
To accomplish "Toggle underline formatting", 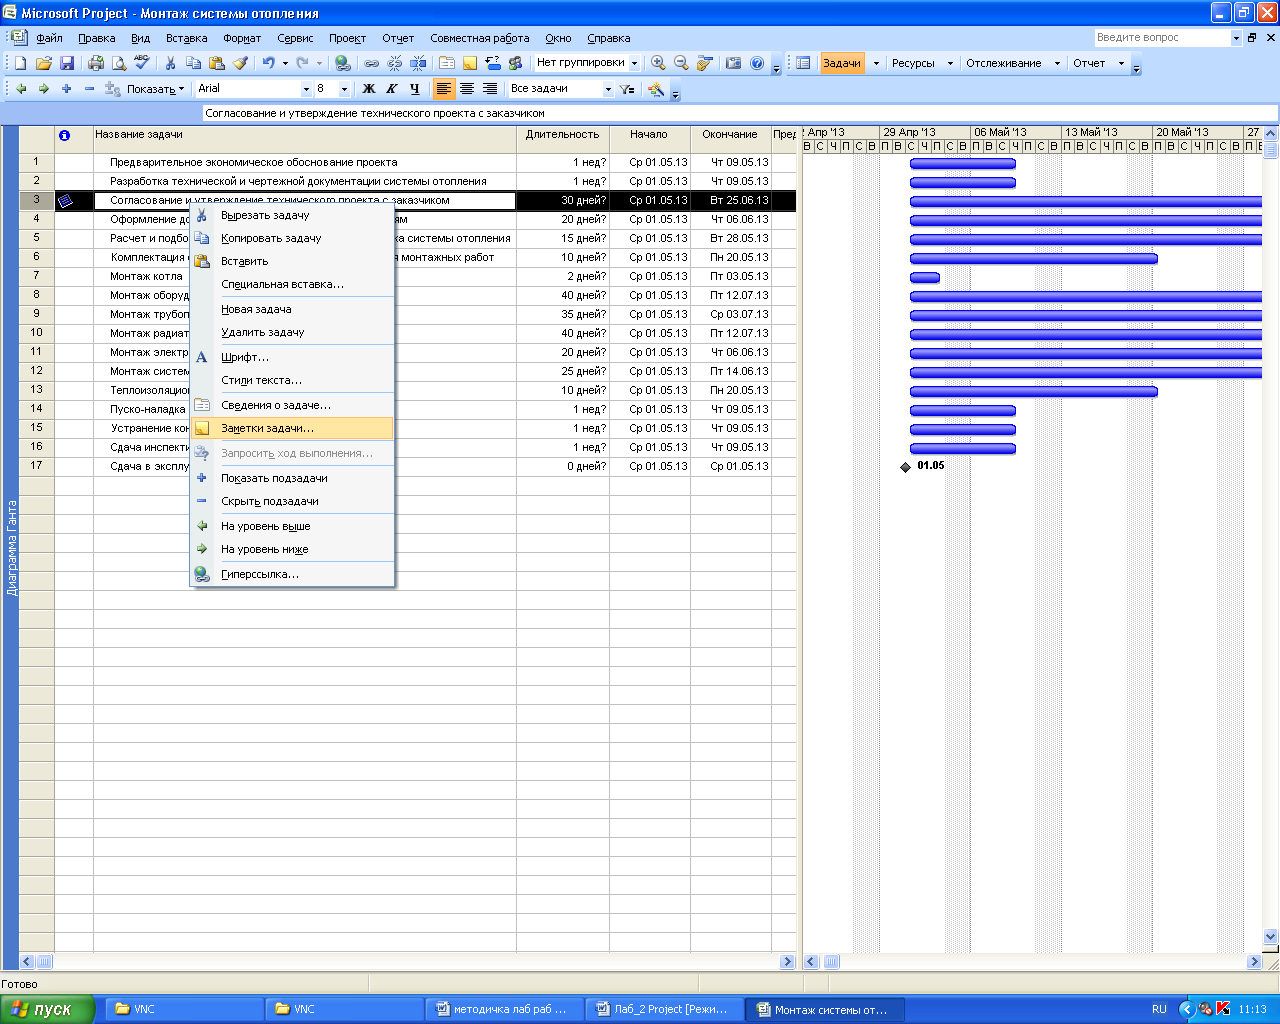I will 415,89.
